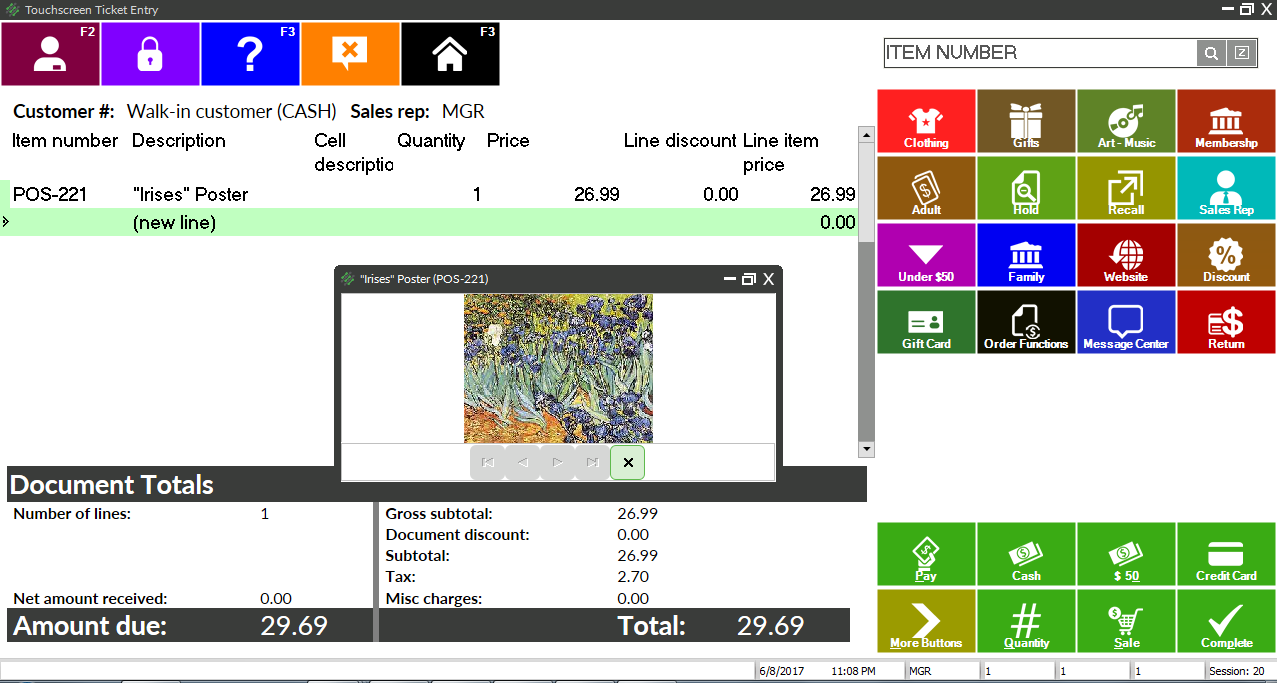Click the Irises painting thumbnail

(x=558, y=367)
